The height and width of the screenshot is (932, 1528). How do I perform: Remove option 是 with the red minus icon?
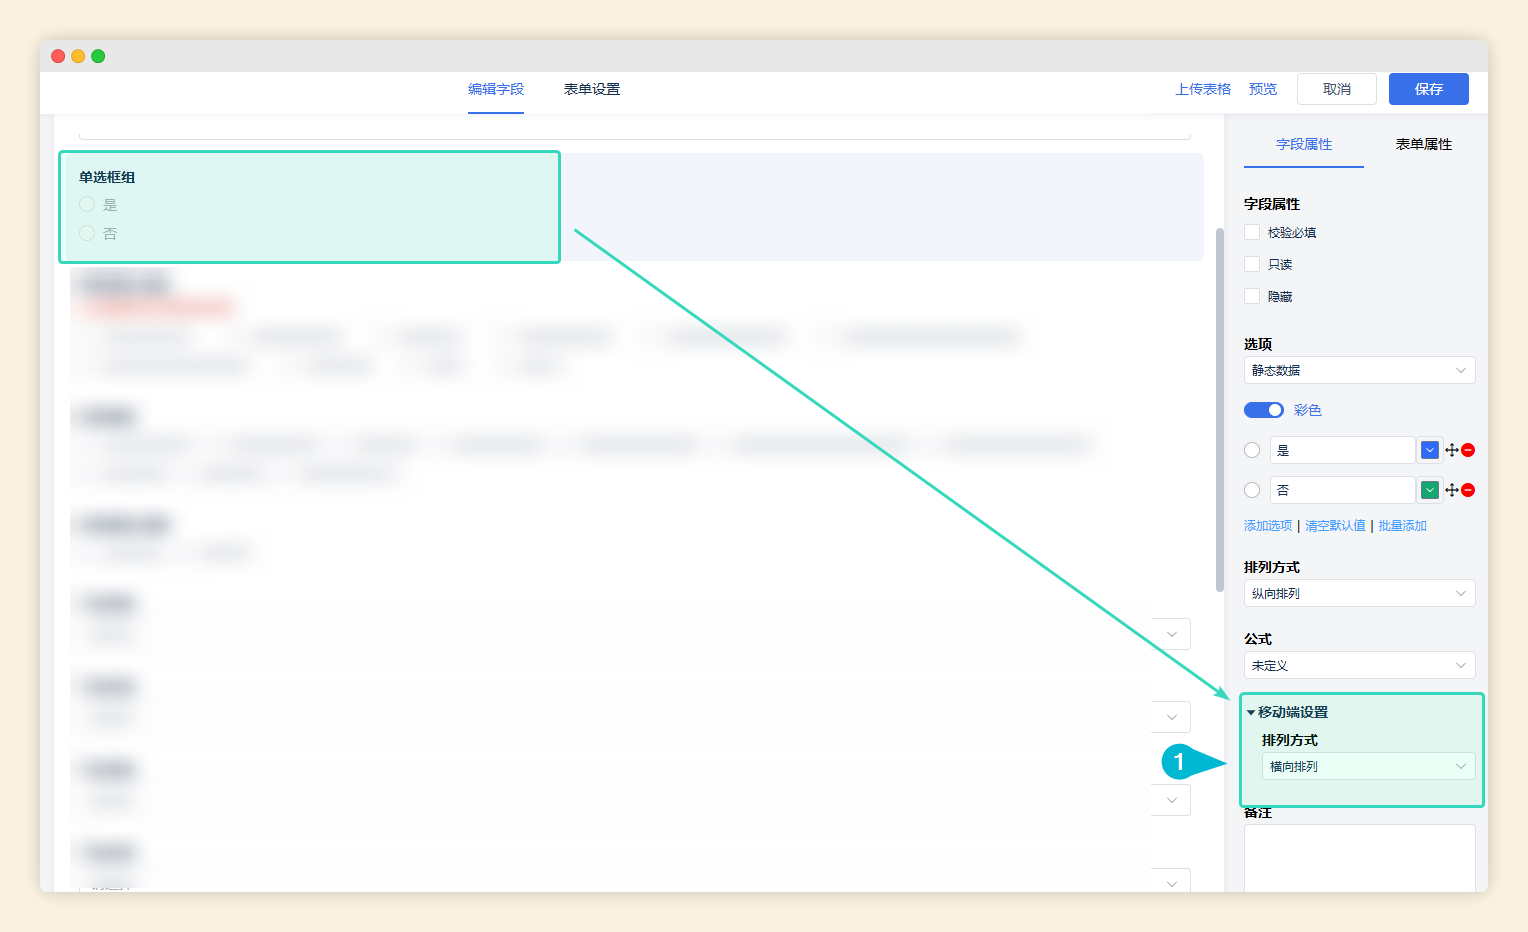coord(1468,450)
